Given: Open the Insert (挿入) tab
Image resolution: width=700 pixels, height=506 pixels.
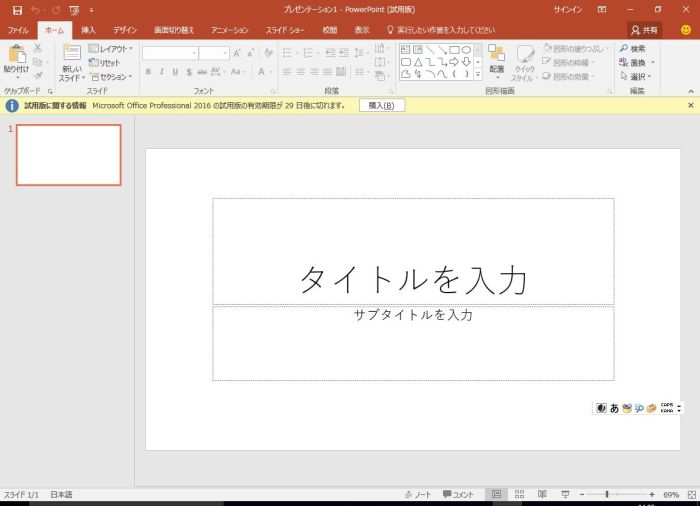Looking at the screenshot, I should (x=88, y=30).
